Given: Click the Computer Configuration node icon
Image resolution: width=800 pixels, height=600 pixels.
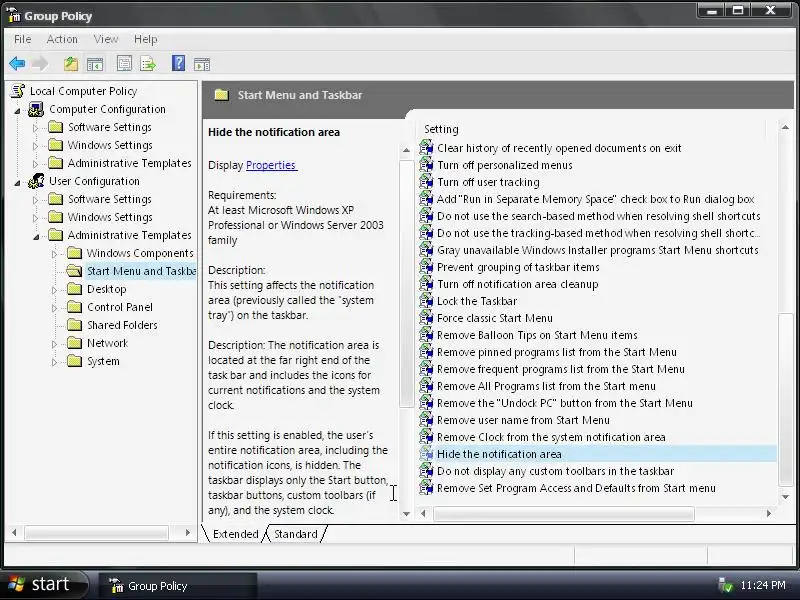Looking at the screenshot, I should (x=36, y=109).
